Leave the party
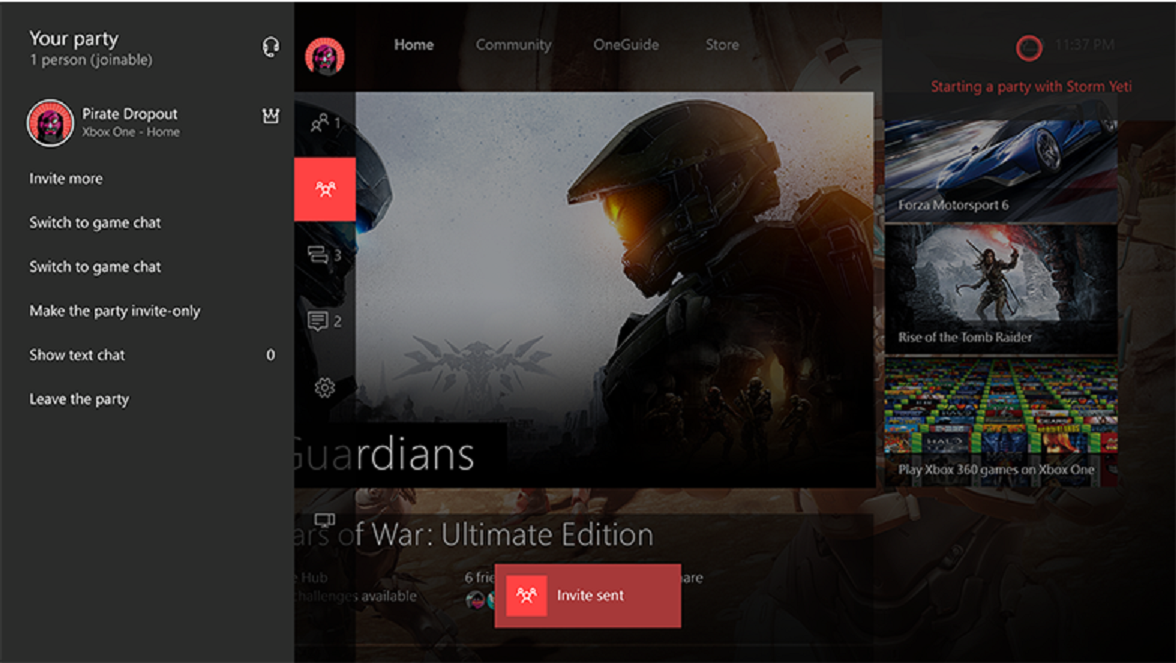This screenshot has width=1176, height=663. [x=79, y=399]
